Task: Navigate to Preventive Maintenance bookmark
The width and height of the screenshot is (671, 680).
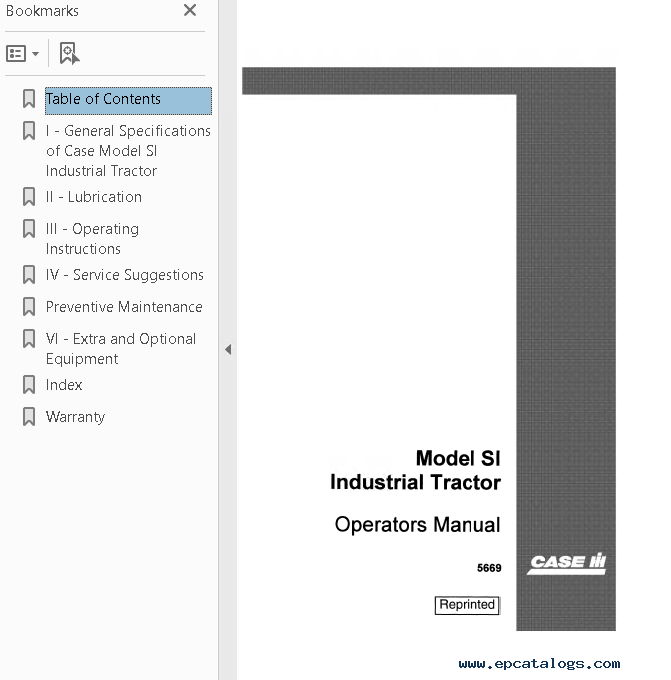Action: coord(124,307)
